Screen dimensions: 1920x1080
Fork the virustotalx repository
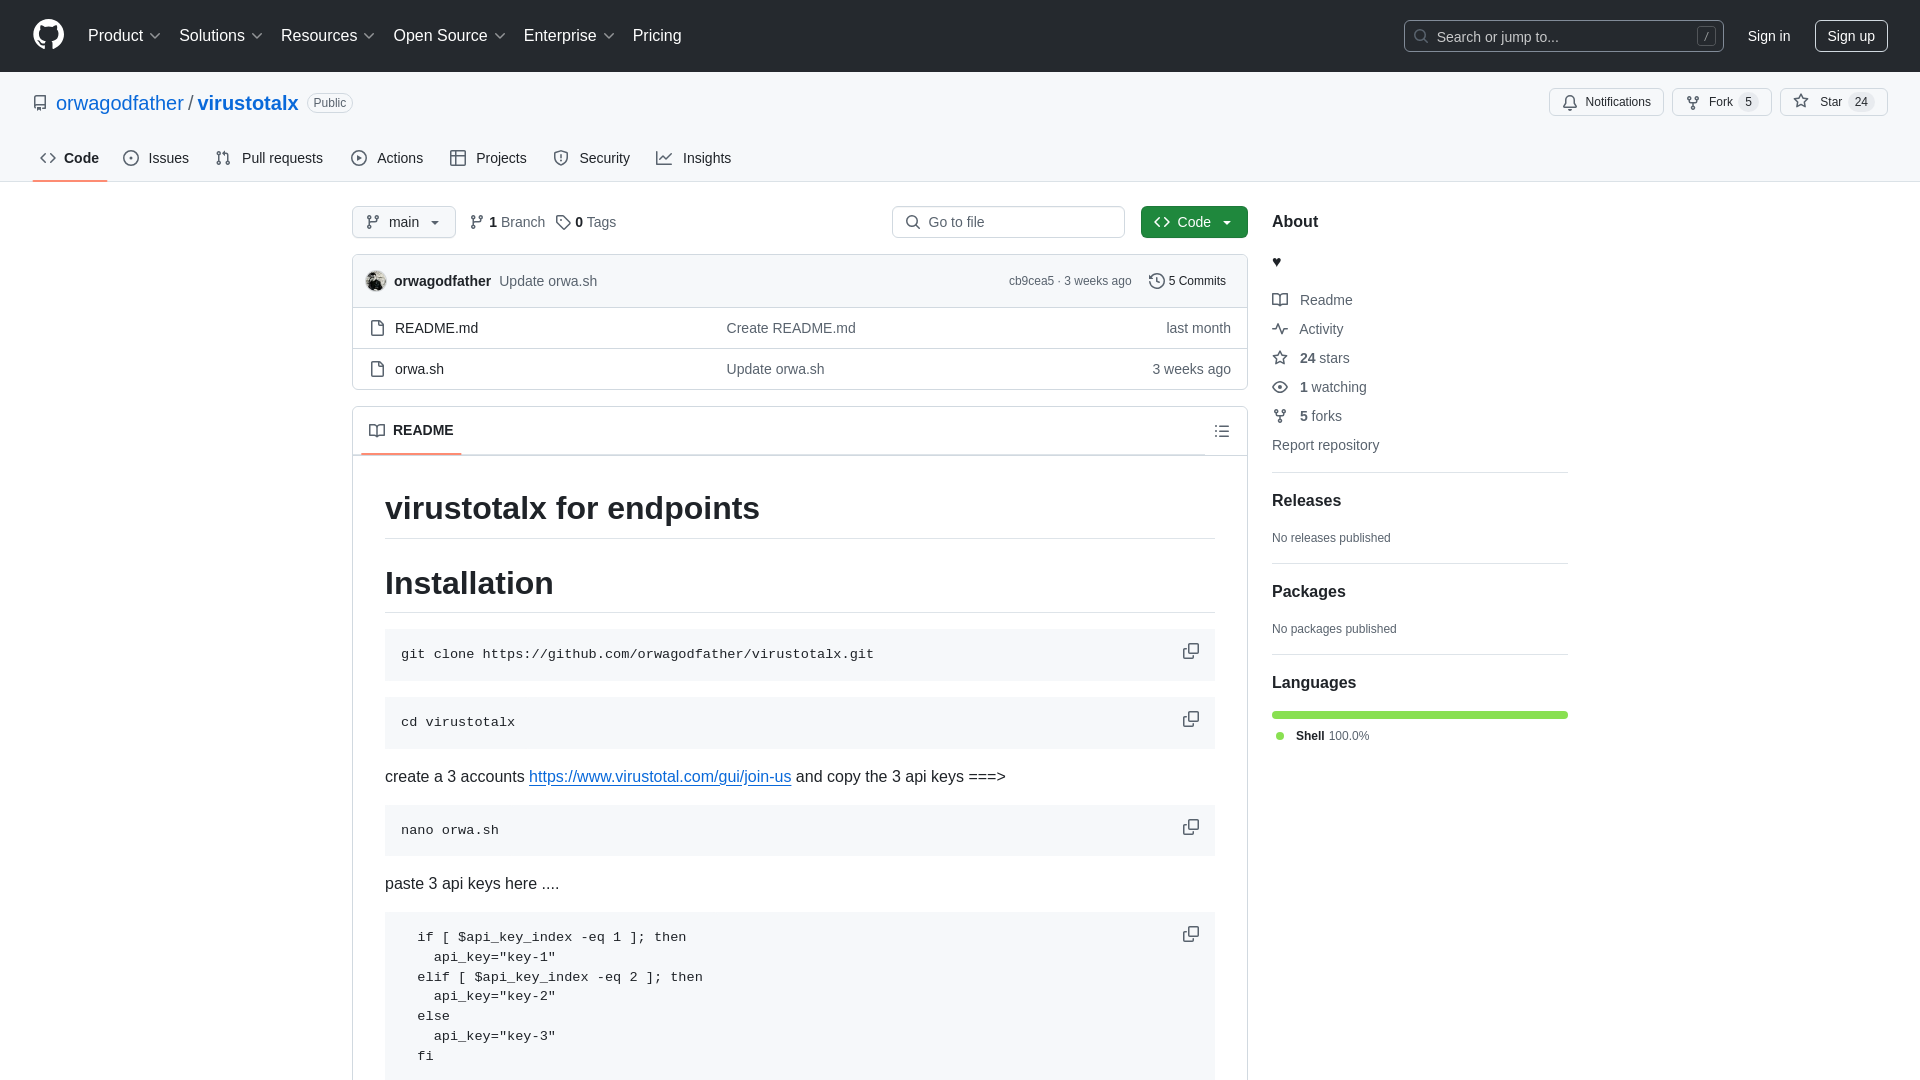pos(1721,102)
